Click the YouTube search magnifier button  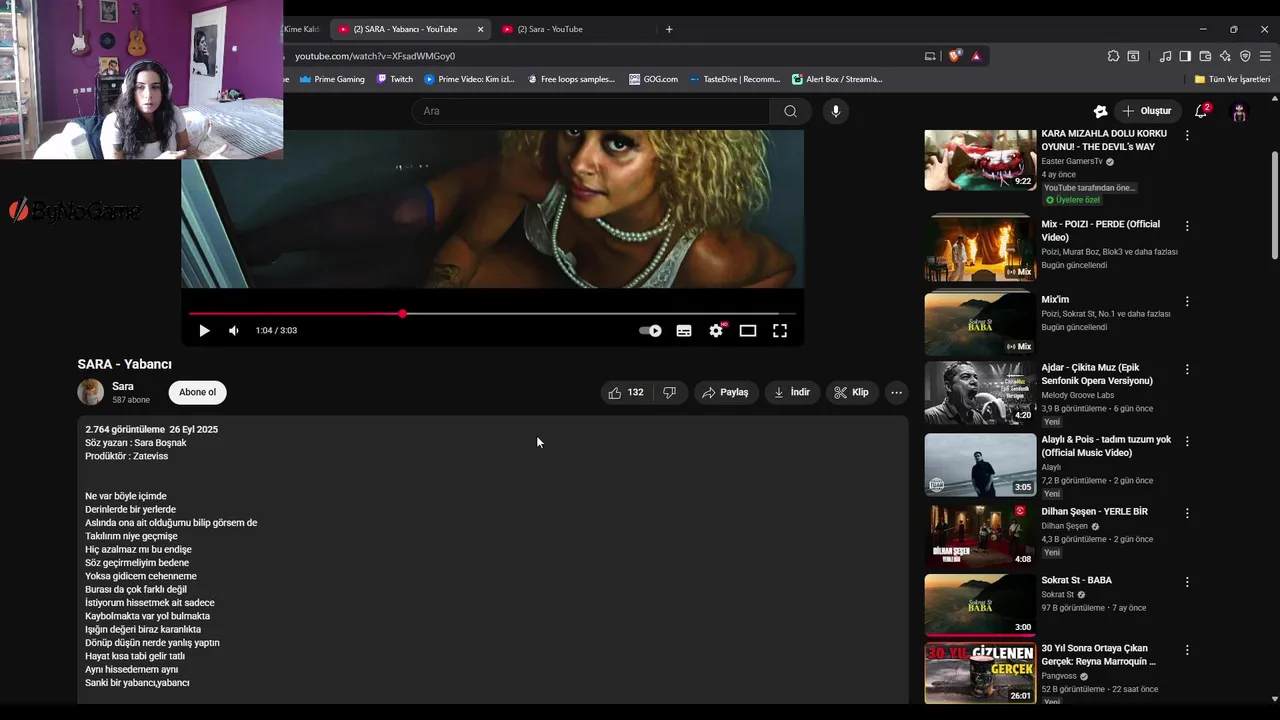[x=791, y=111]
